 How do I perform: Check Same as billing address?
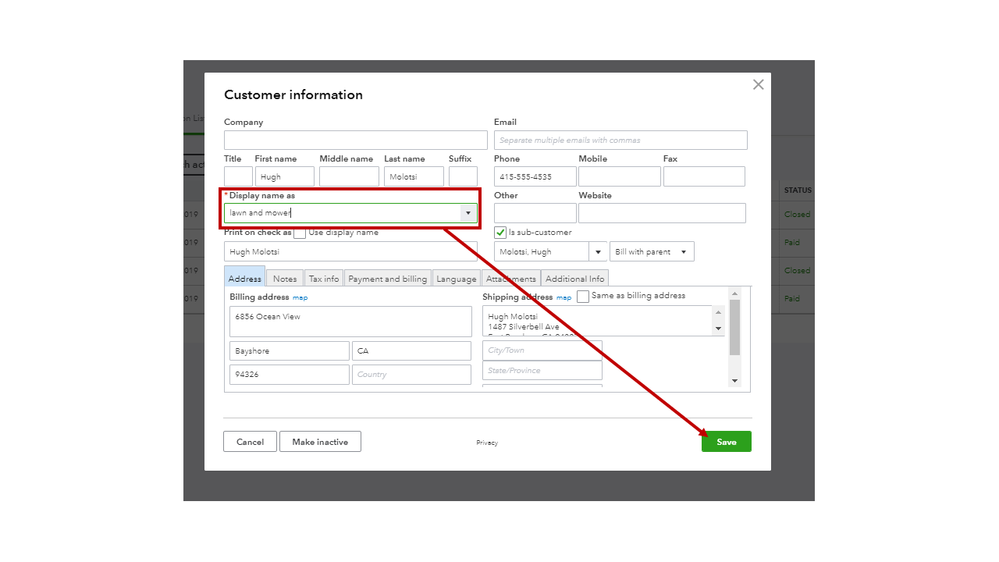[583, 296]
